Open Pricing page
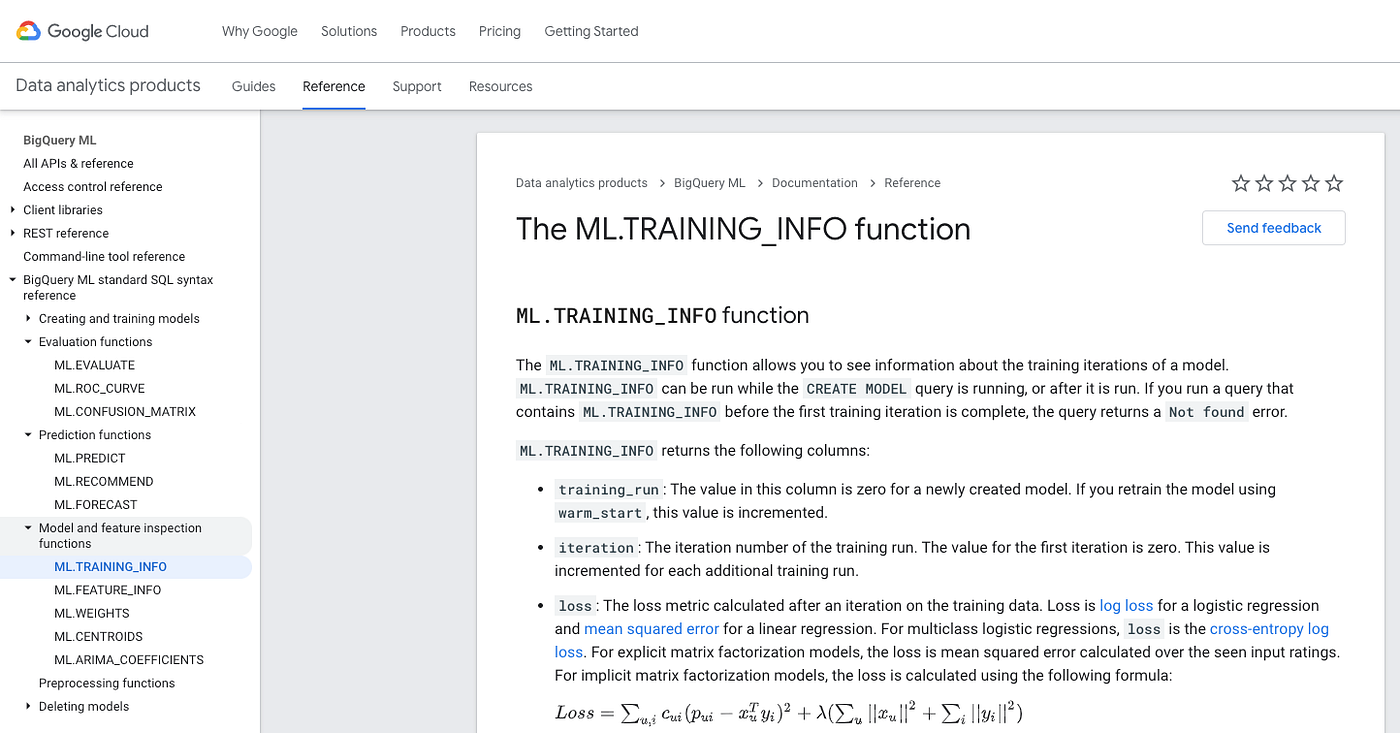This screenshot has width=1400, height=733. pyautogui.click(x=500, y=31)
